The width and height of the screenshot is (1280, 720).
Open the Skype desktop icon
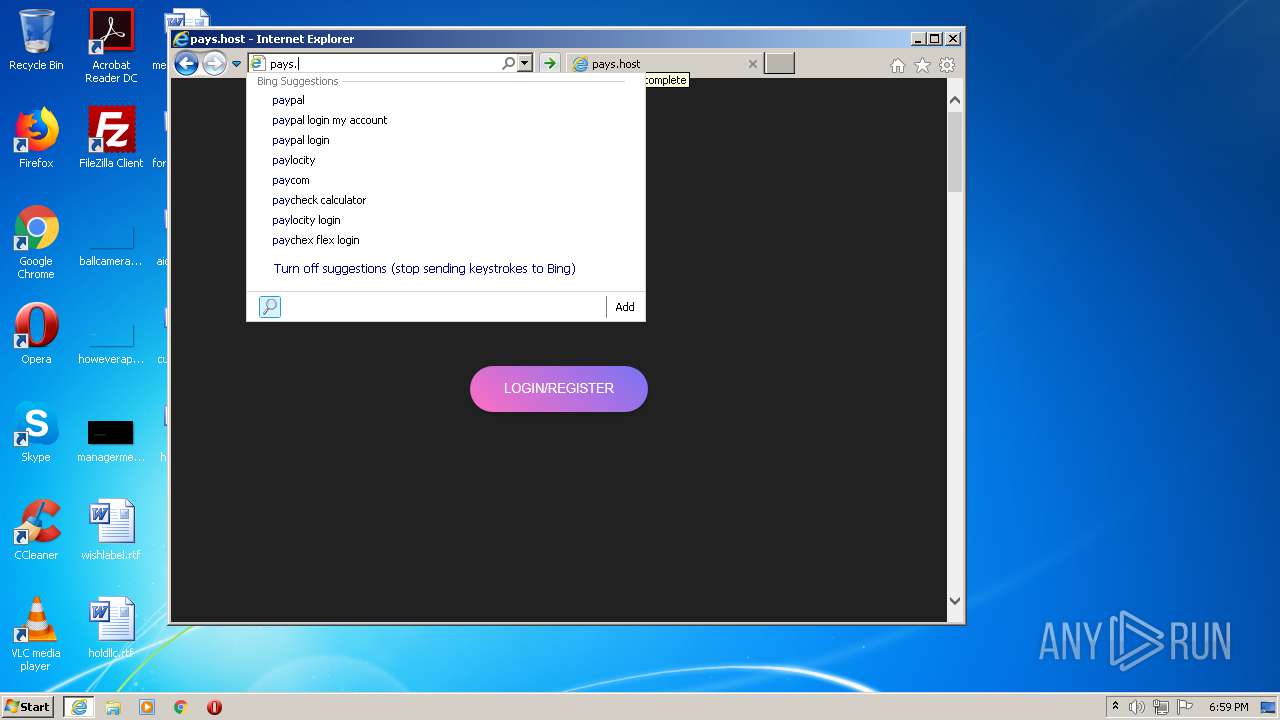tap(36, 432)
